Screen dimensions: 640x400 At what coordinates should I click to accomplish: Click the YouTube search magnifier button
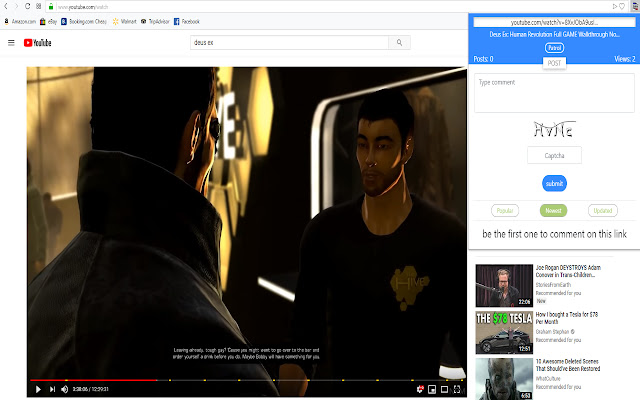399,42
